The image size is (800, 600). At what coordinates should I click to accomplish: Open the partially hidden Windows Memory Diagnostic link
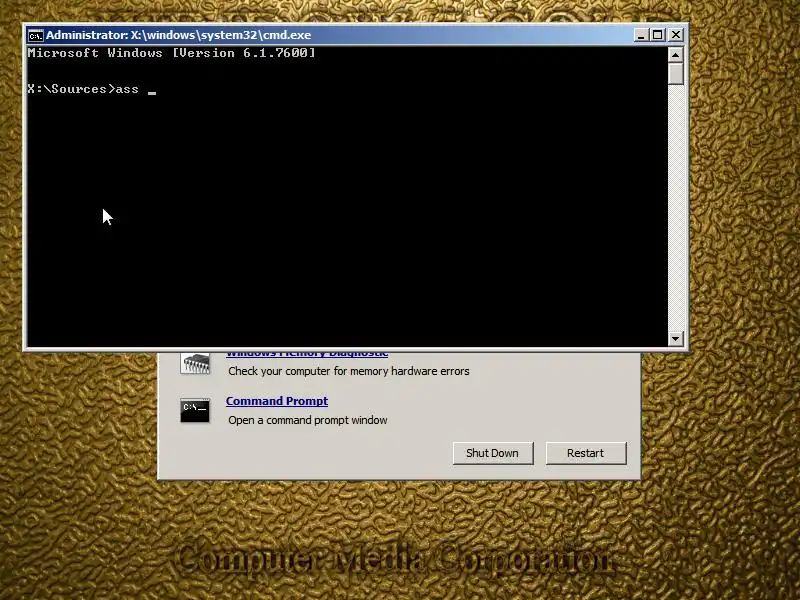coord(307,354)
